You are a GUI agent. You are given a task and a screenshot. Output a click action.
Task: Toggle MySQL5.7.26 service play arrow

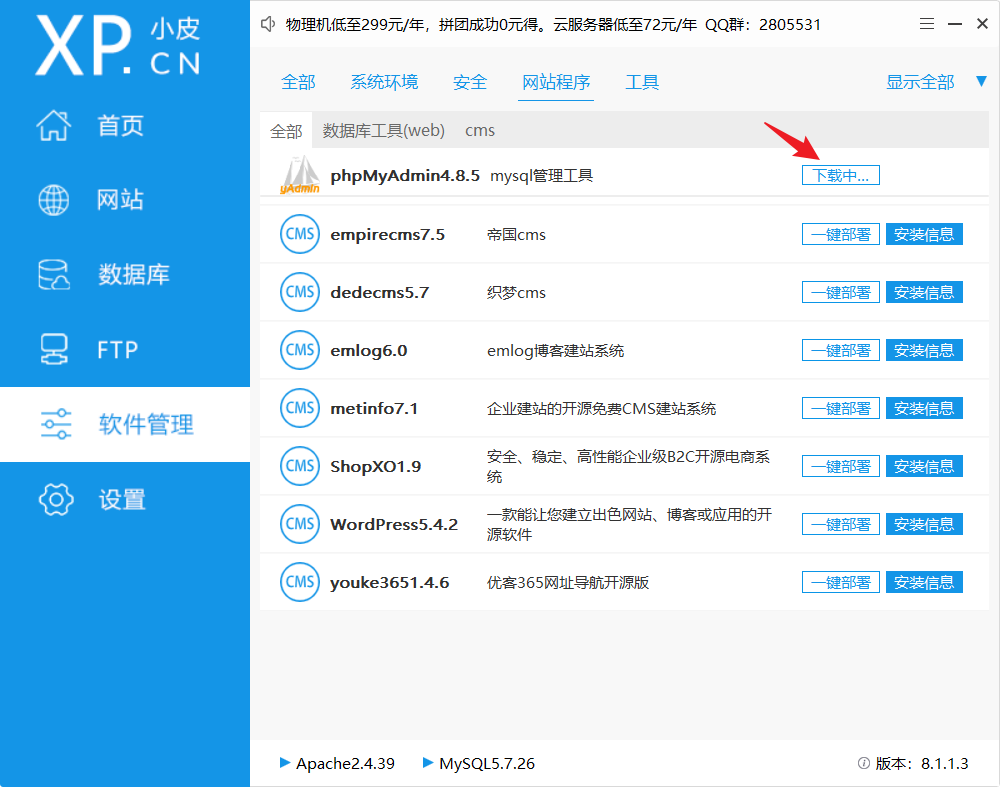point(428,763)
